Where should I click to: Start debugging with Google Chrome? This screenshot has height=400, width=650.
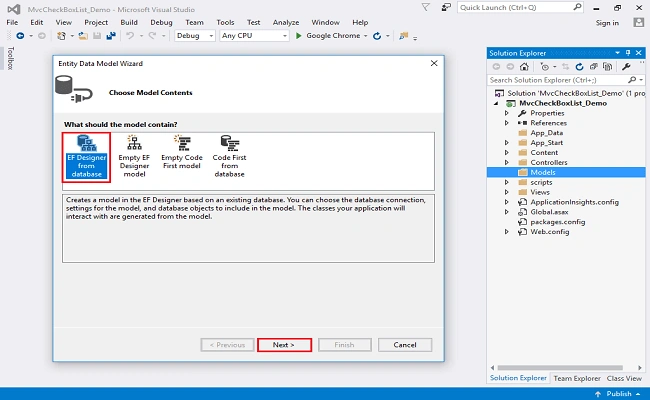pyautogui.click(x=328, y=36)
